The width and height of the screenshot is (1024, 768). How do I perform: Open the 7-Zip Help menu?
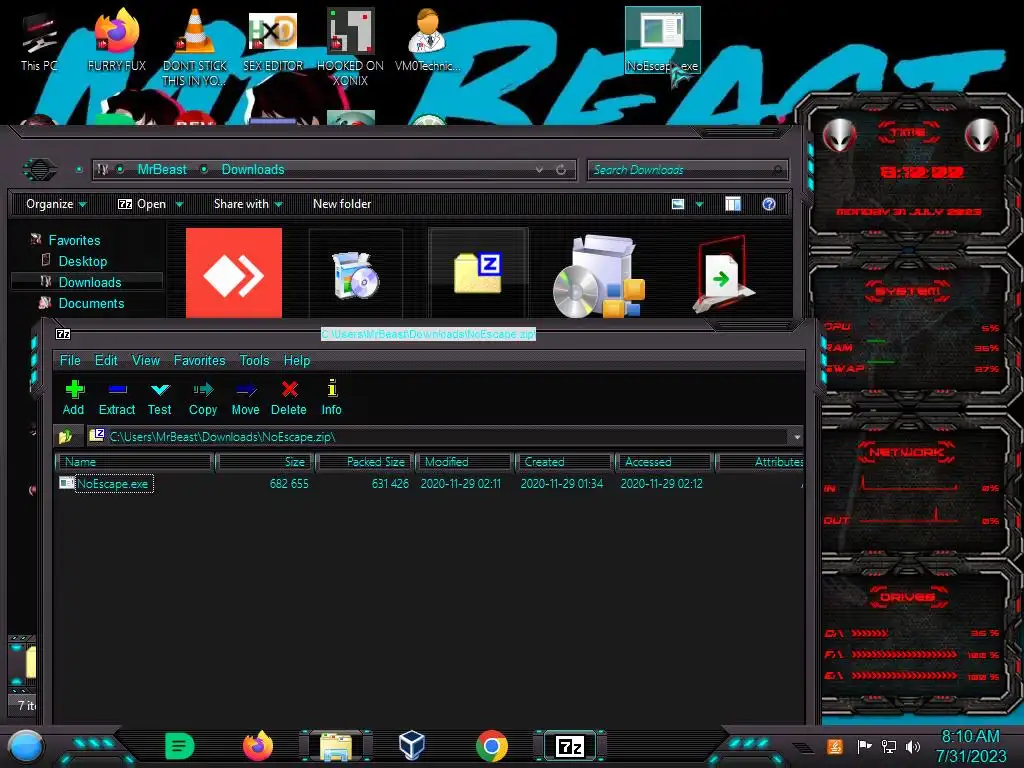pyautogui.click(x=296, y=360)
